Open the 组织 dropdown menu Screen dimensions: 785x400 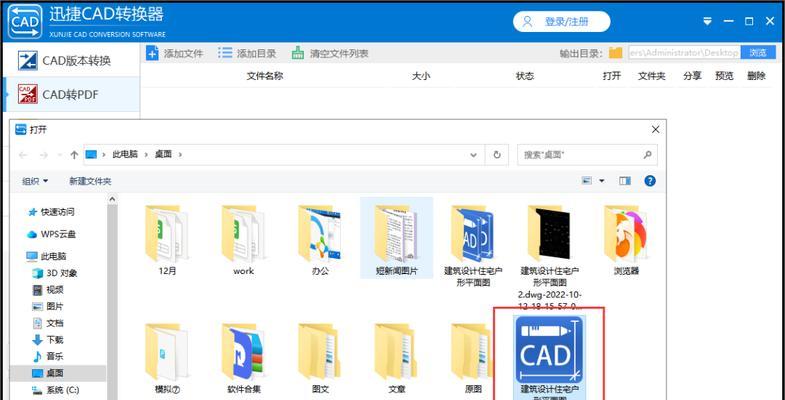tap(35, 181)
